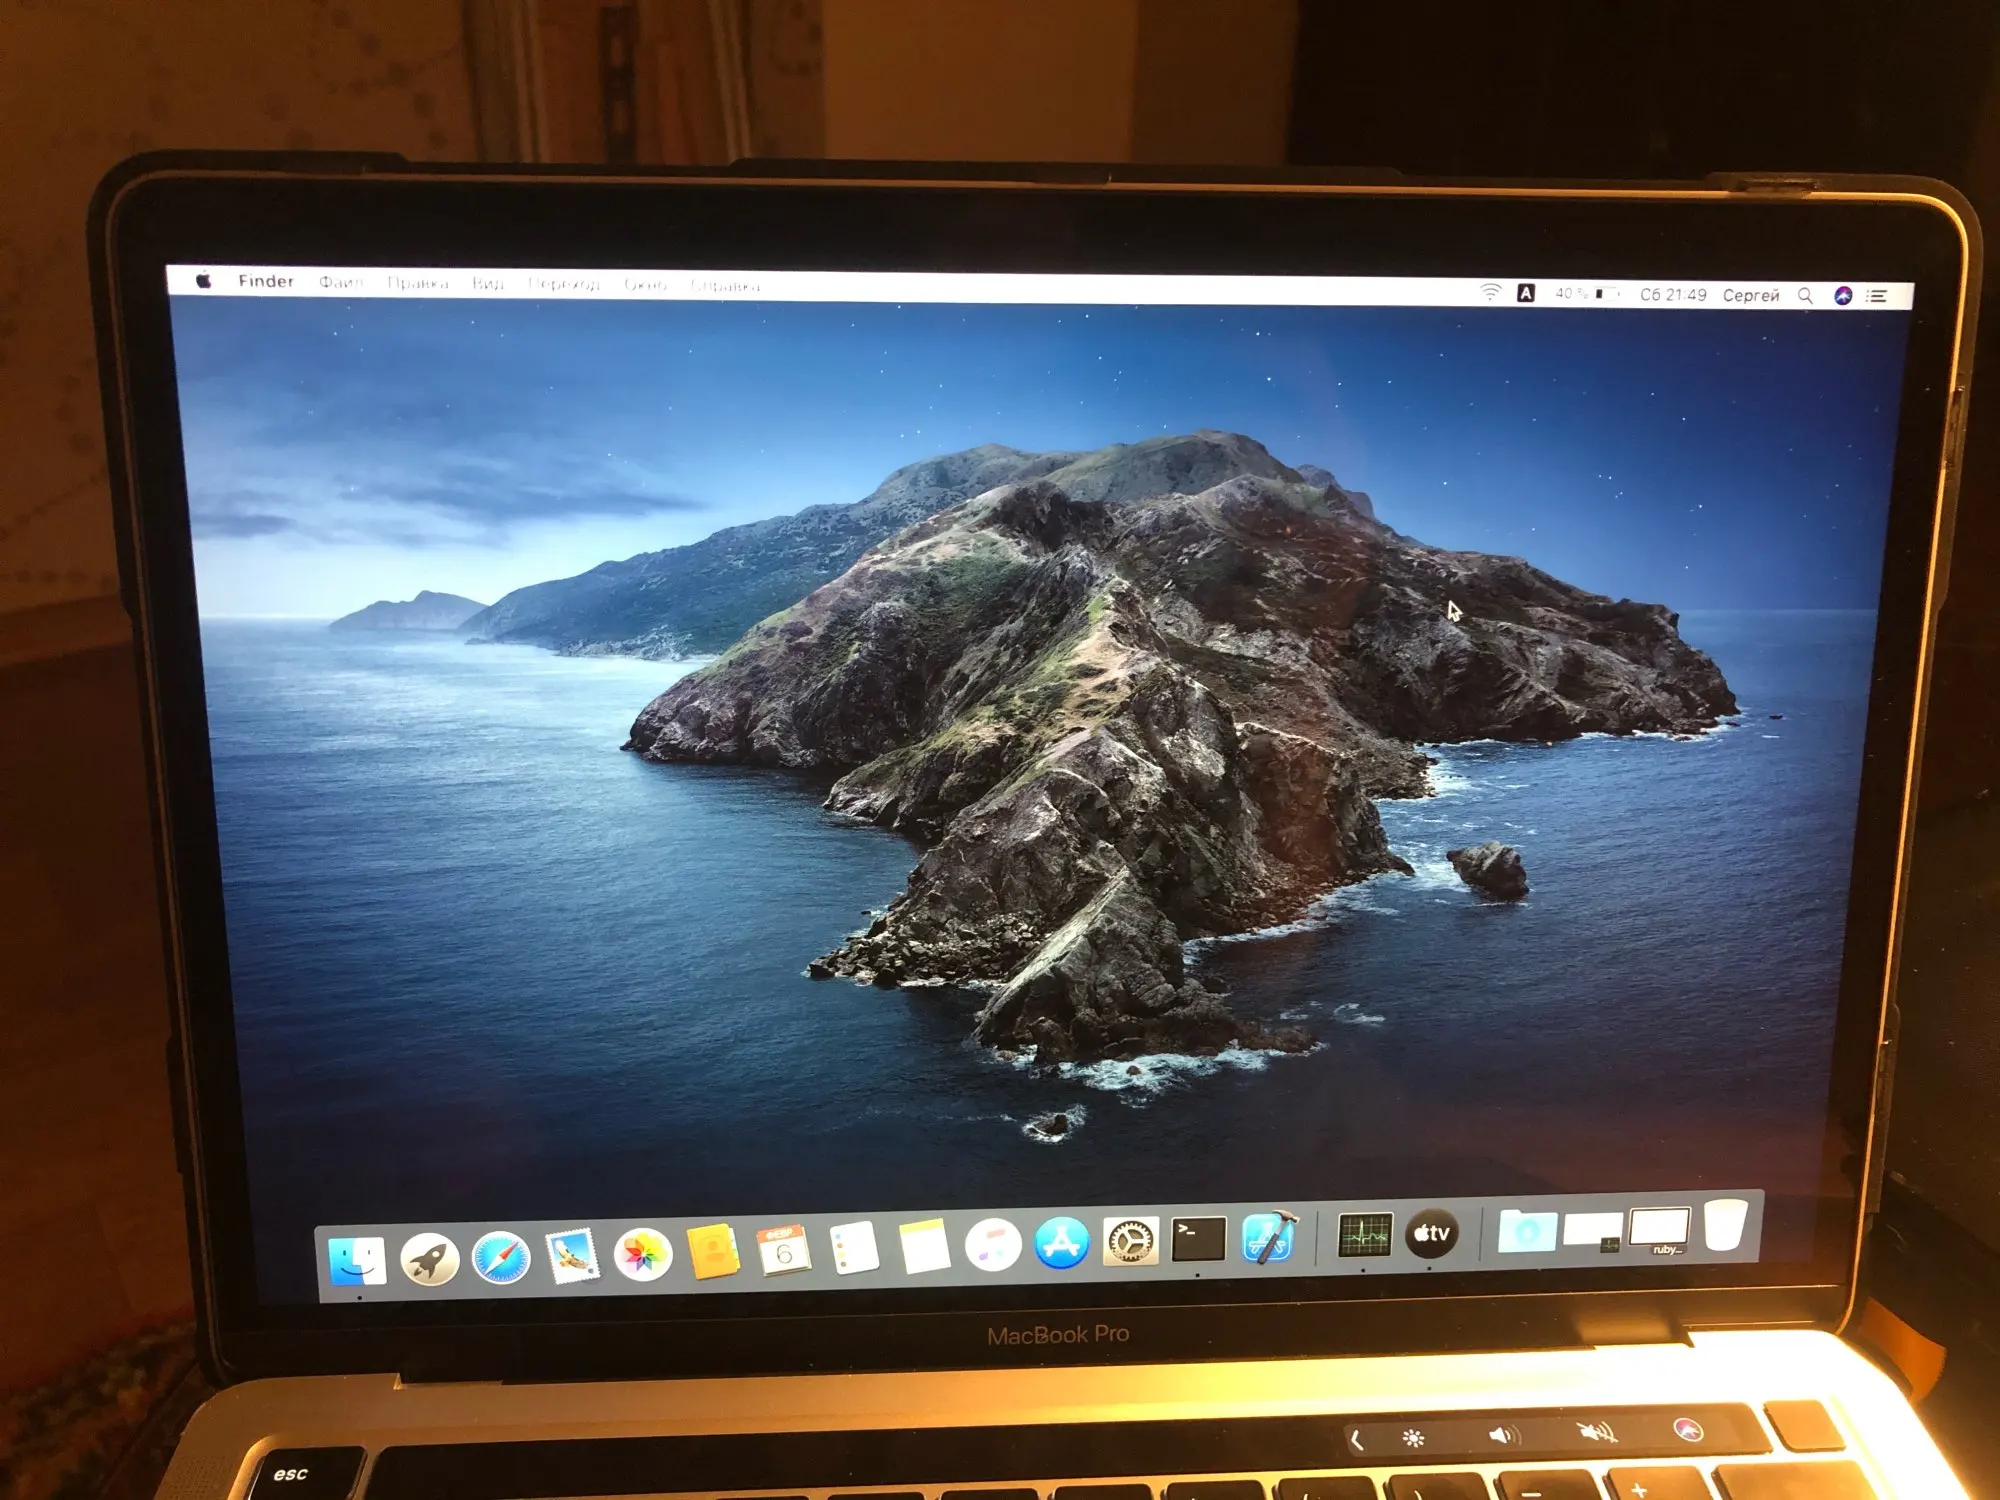The height and width of the screenshot is (1500, 2000).
Task: Expand the Wi-Fi status menu
Action: 1490,293
